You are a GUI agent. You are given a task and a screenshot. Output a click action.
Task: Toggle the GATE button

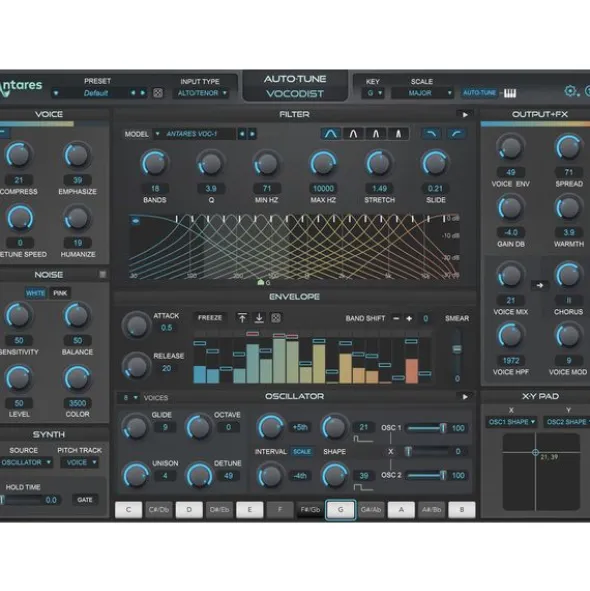click(x=85, y=500)
